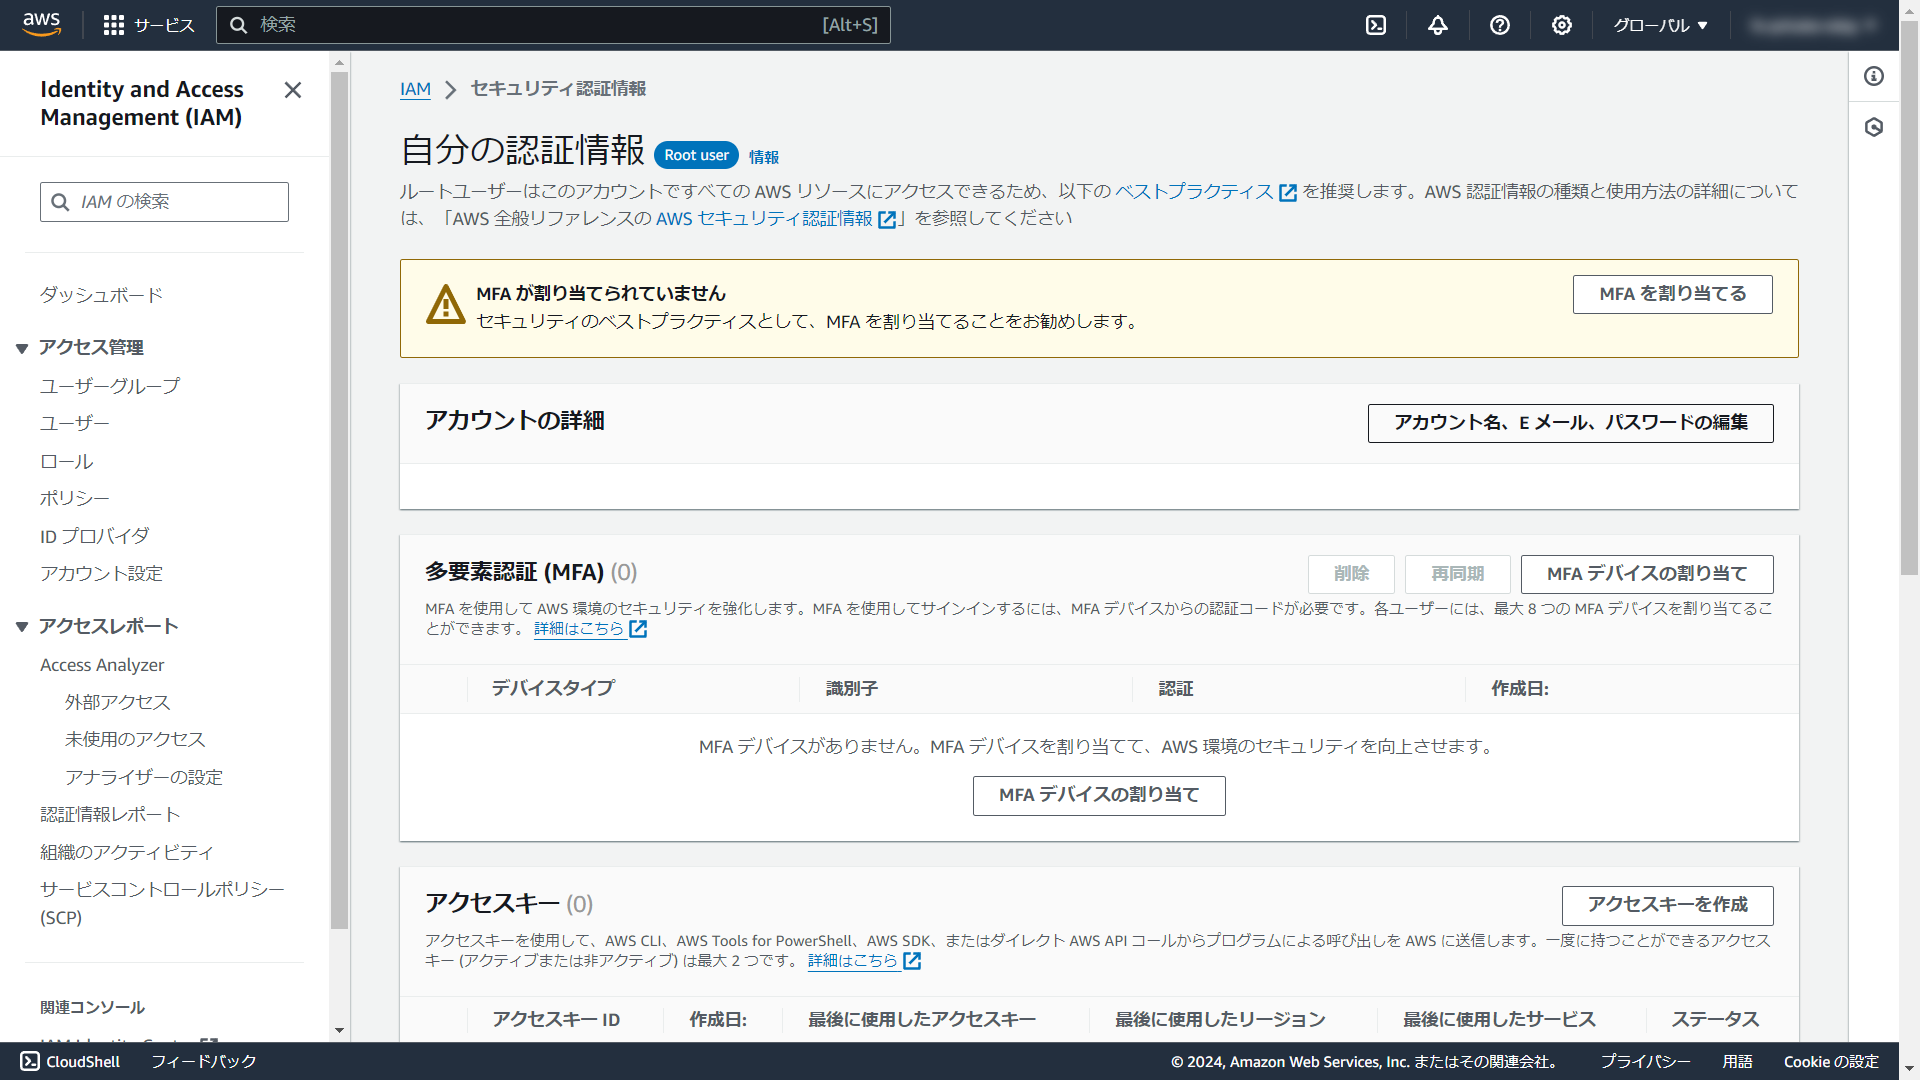
Task: Click the MFA を割り当てる button
Action: pos(1672,294)
